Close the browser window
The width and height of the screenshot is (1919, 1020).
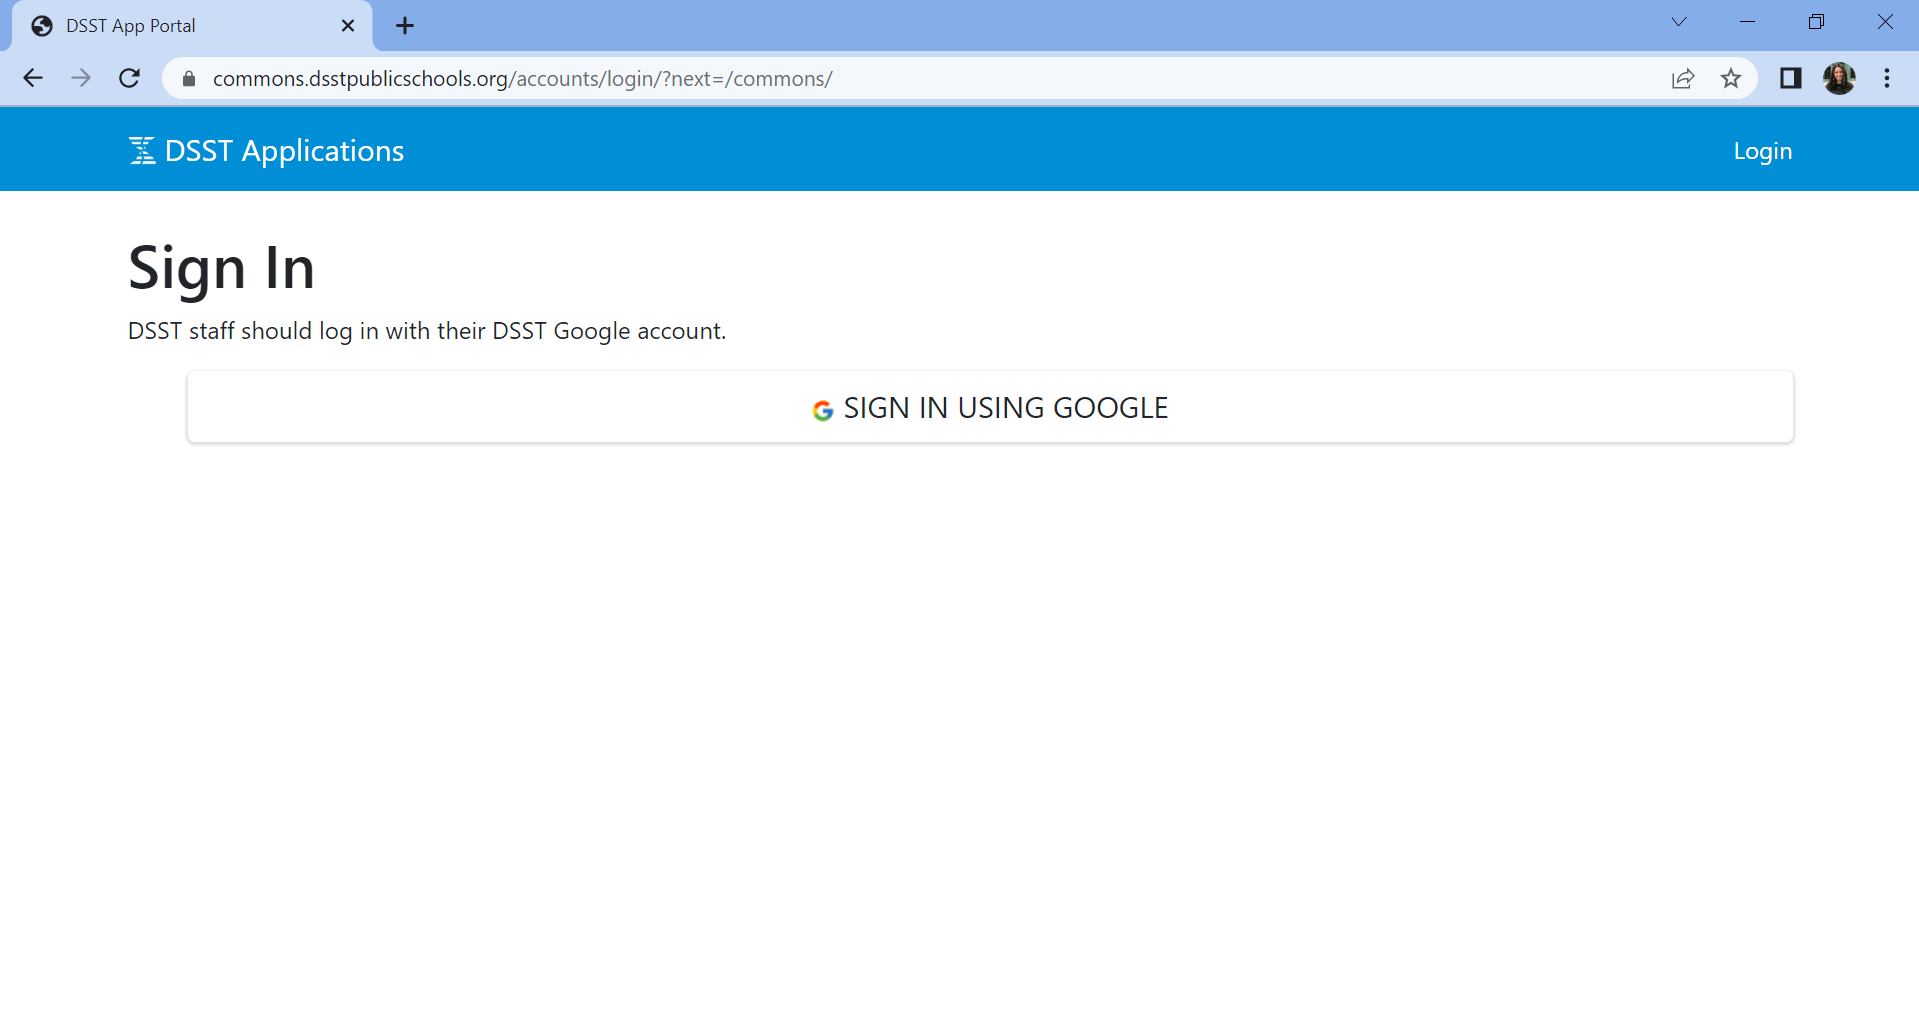coord(1885,22)
